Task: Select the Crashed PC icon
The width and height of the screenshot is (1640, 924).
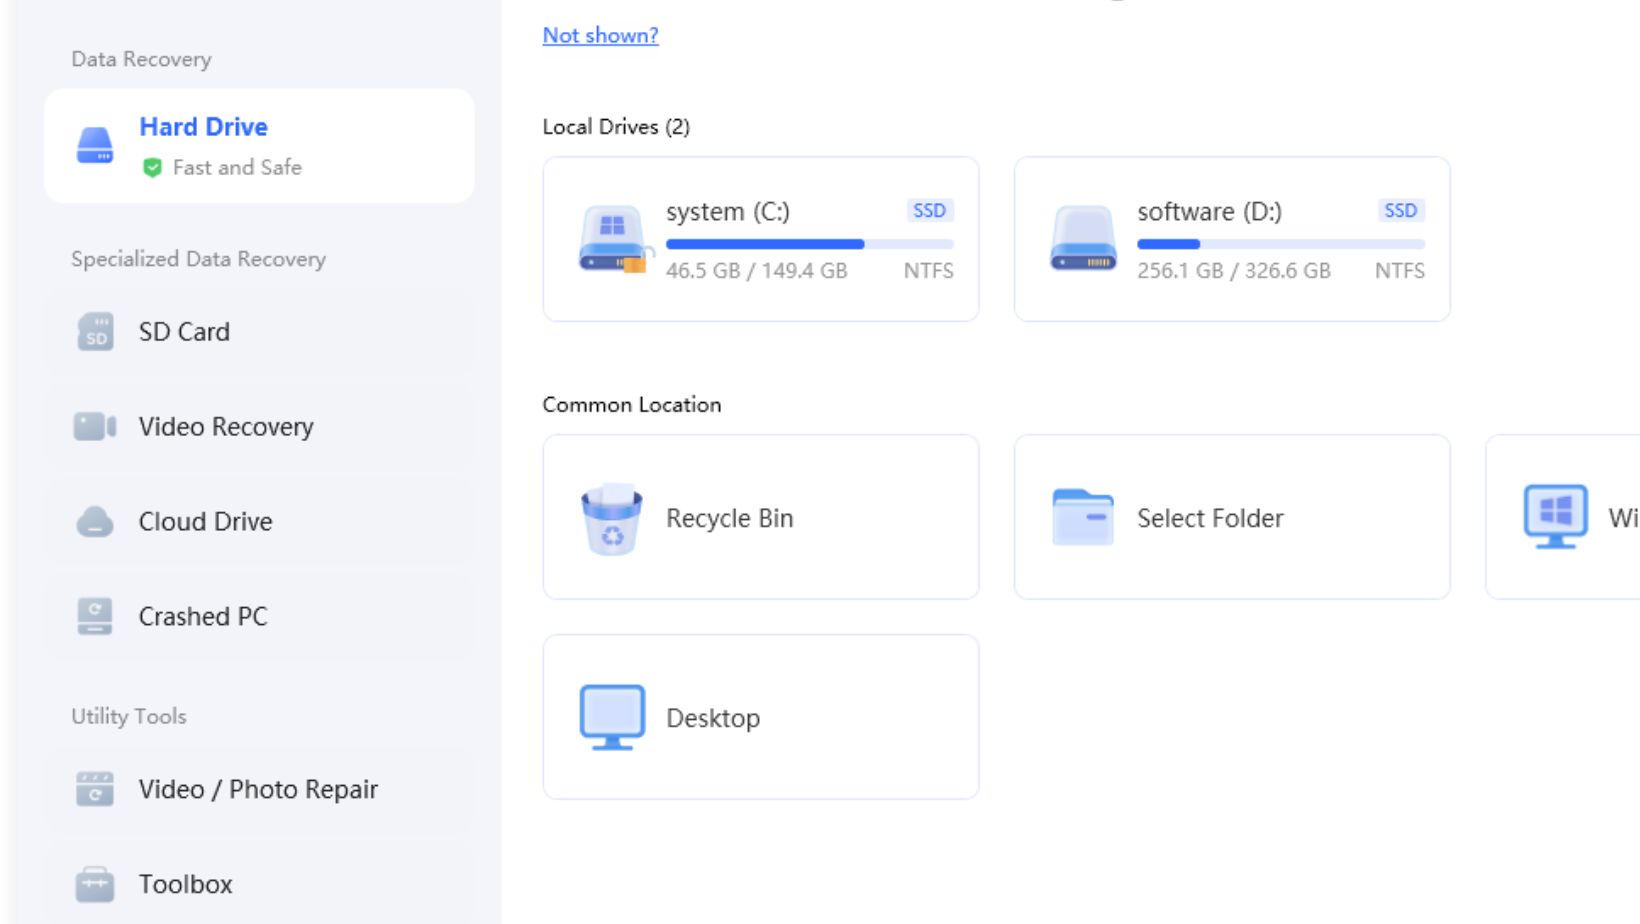Action: (x=95, y=617)
